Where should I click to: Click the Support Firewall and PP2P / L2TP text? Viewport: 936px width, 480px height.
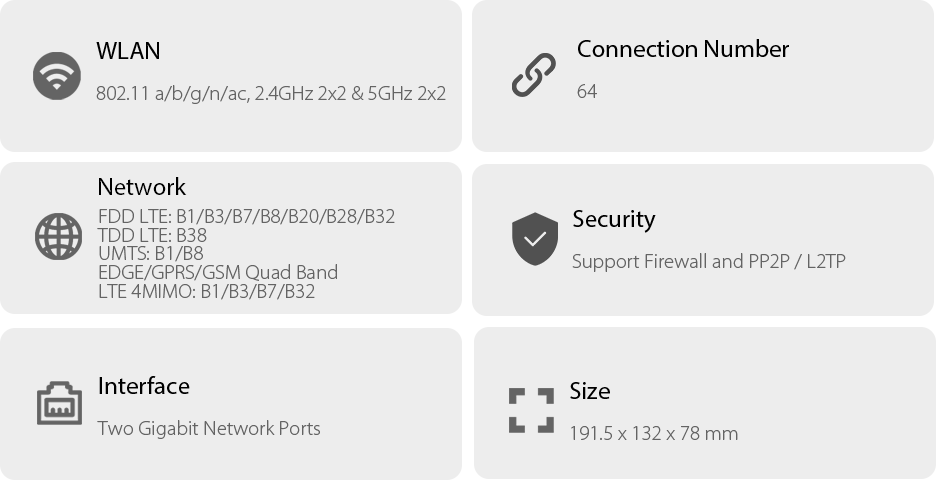coord(708,262)
